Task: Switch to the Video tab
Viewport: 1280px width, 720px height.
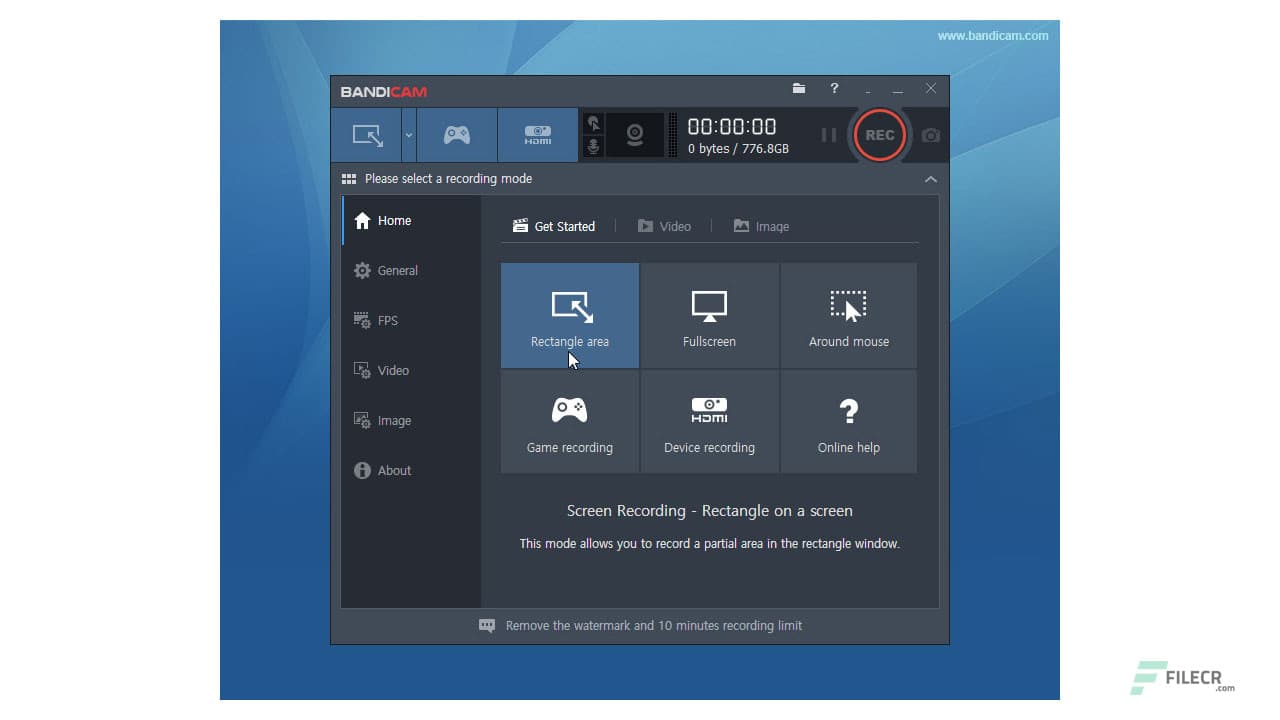Action: coord(665,226)
